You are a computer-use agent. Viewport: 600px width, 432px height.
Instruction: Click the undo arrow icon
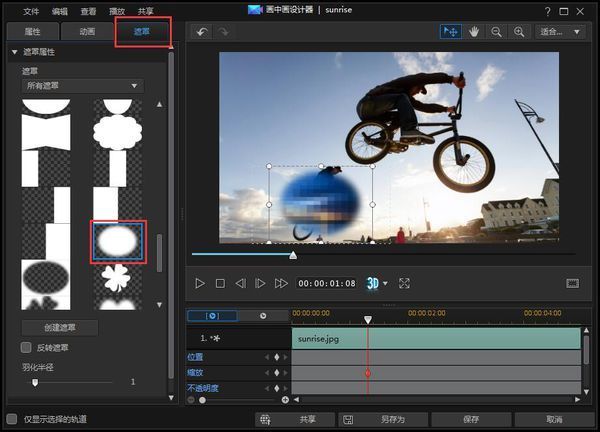201,32
